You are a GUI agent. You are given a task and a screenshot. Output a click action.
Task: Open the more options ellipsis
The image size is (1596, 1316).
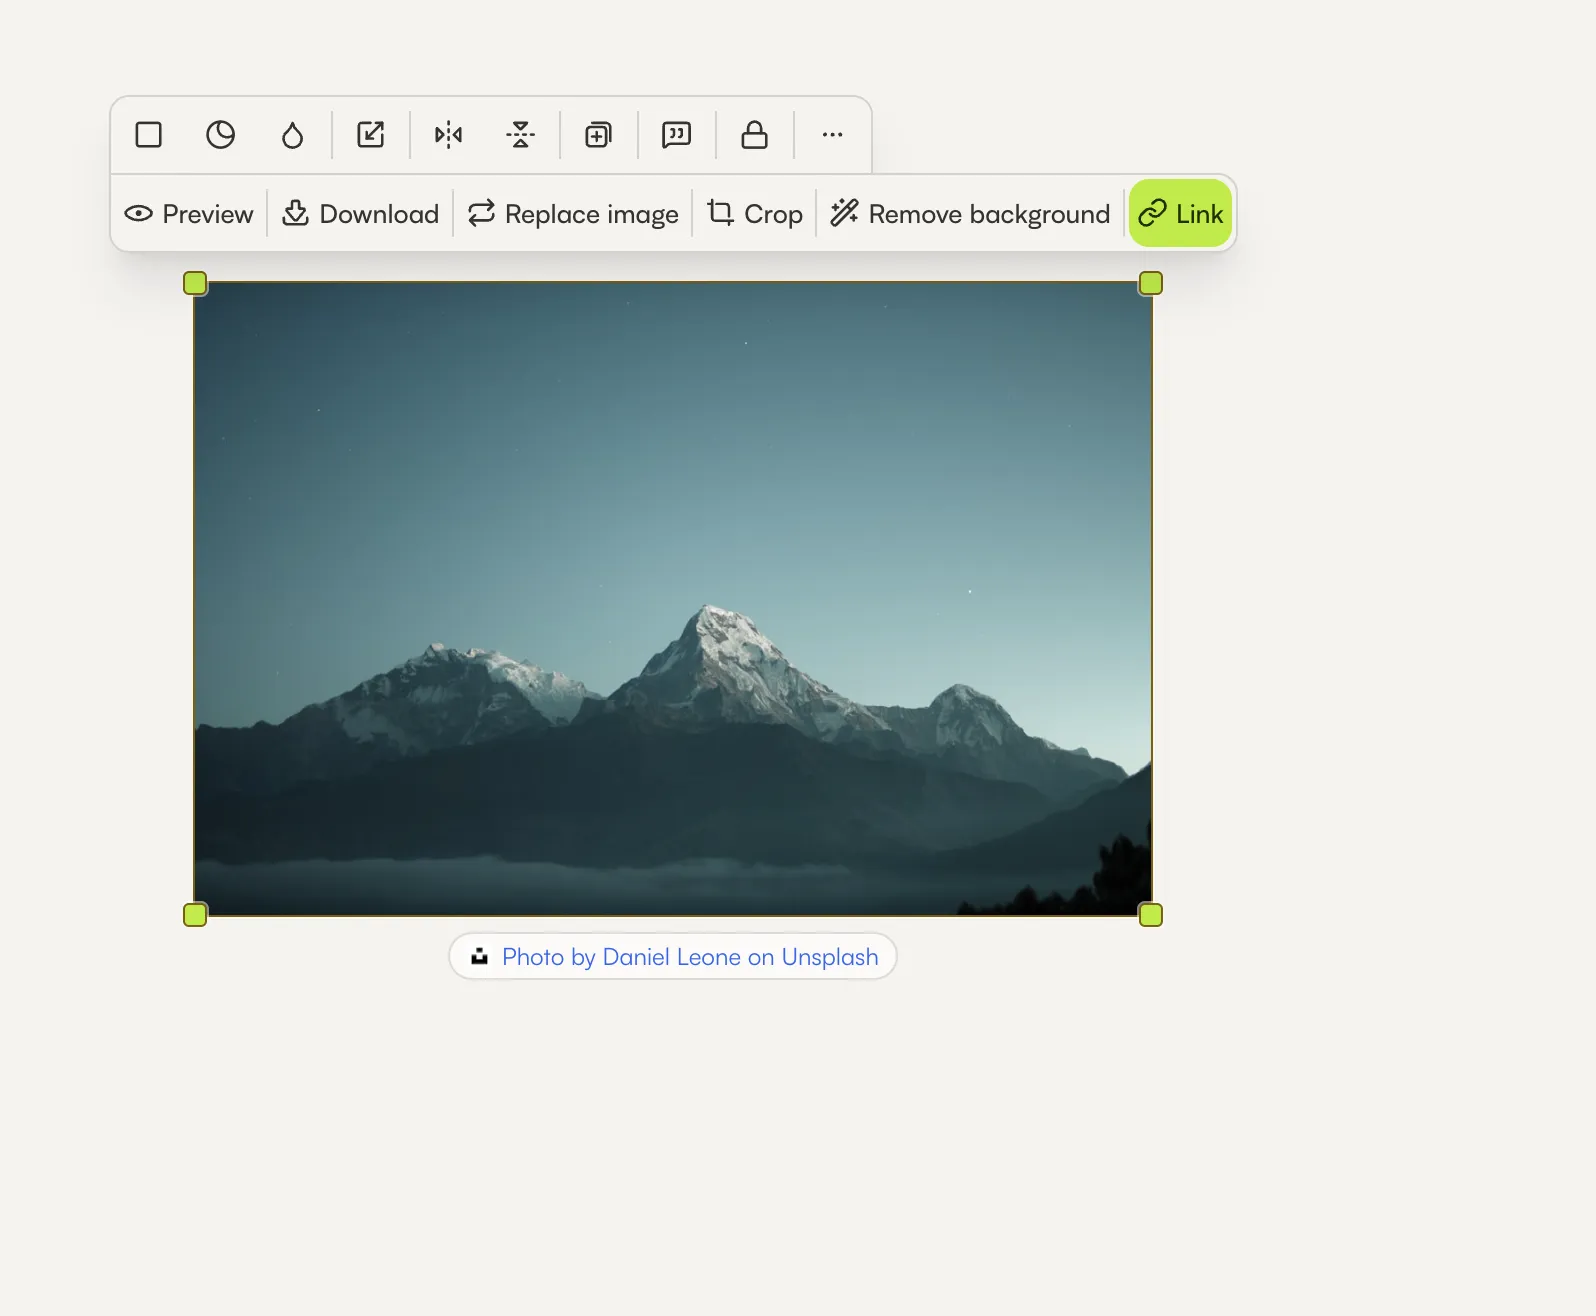pyautogui.click(x=833, y=135)
